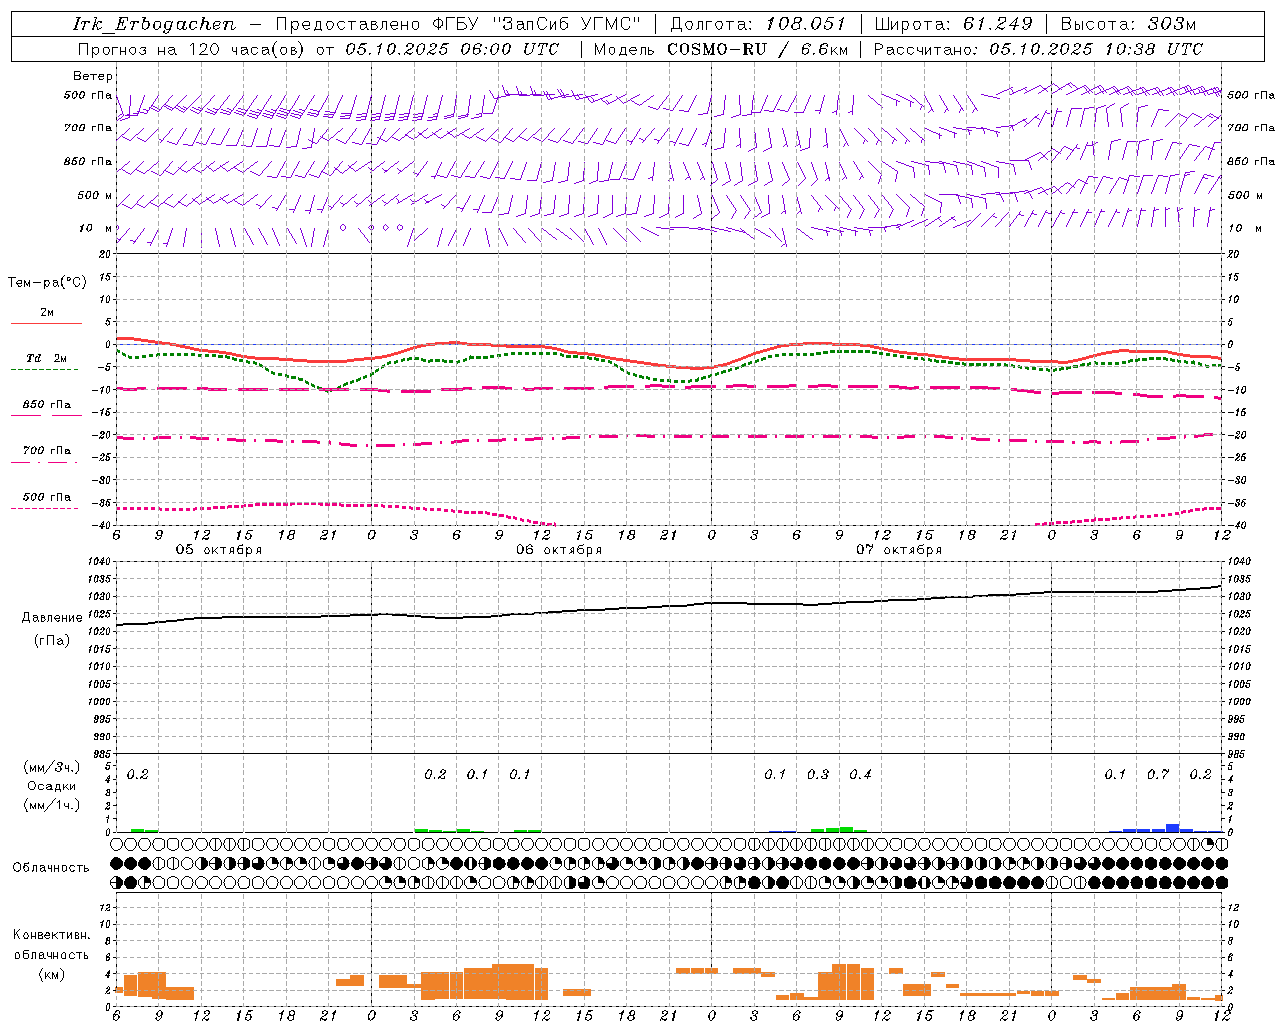
Task: Click the 'Td 2м' dew point legend entry
Action: [x=46, y=358]
